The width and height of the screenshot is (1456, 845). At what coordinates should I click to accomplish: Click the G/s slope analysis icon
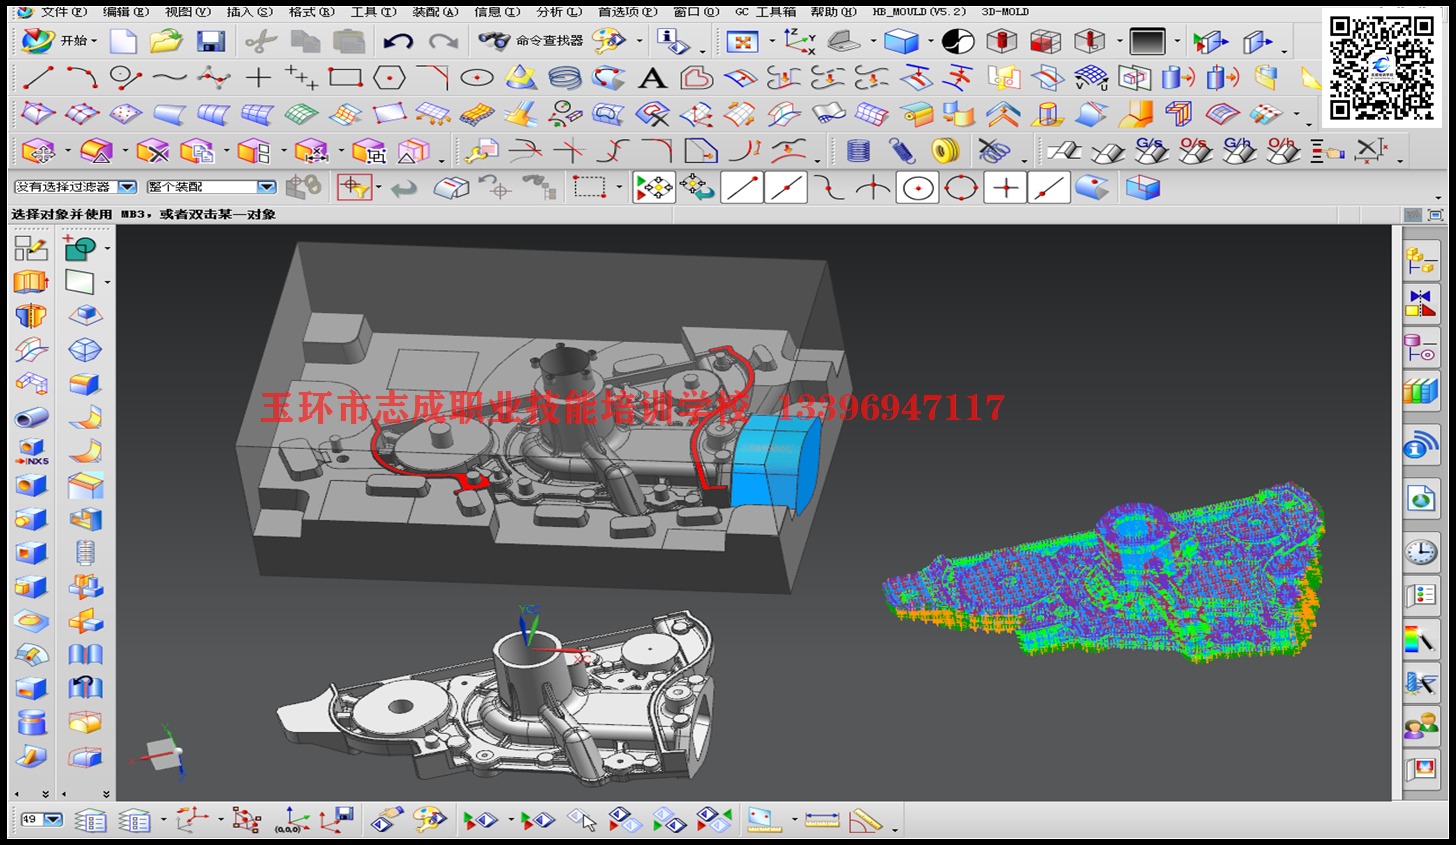pyautogui.click(x=1151, y=151)
